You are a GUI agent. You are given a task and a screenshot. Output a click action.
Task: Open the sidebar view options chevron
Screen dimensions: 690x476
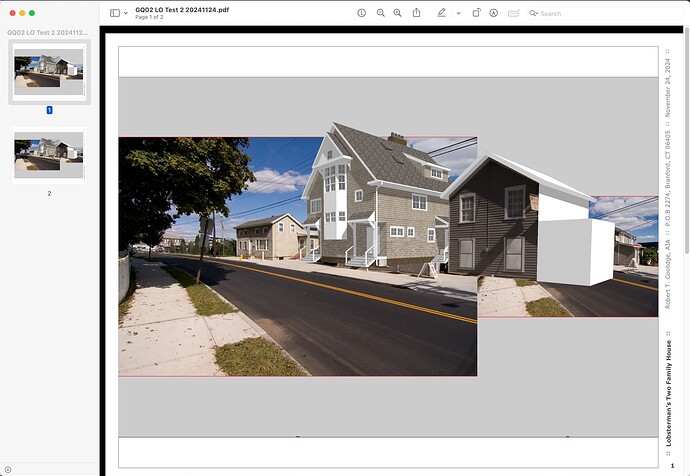pyautogui.click(x=126, y=13)
